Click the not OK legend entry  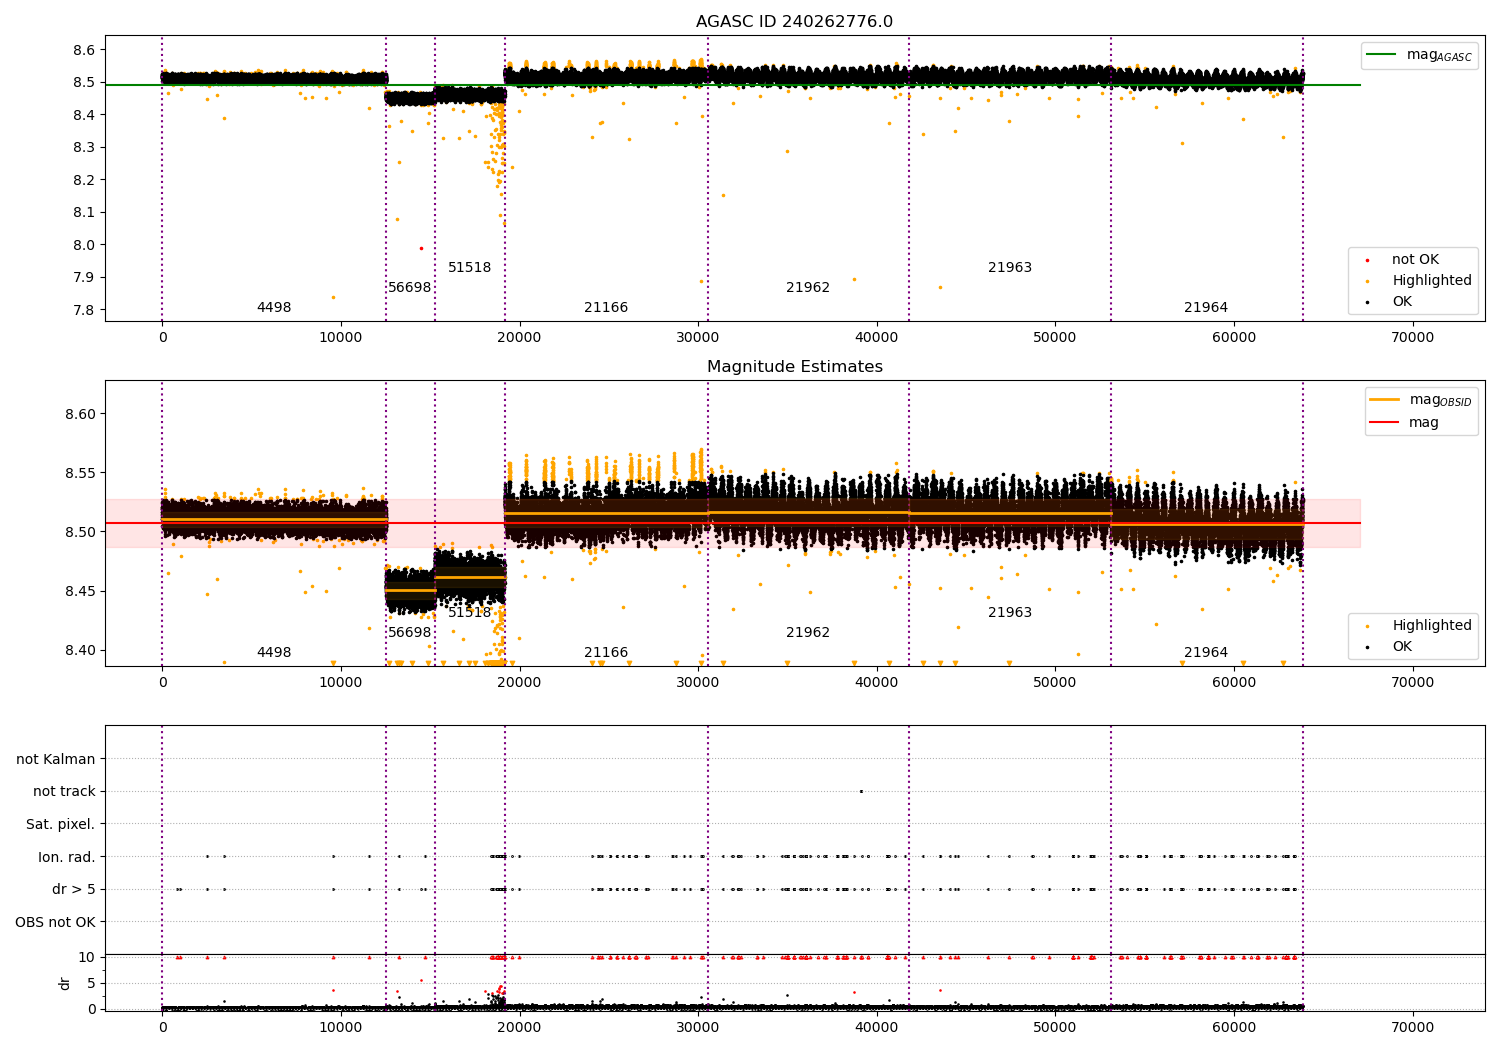tap(1415, 260)
